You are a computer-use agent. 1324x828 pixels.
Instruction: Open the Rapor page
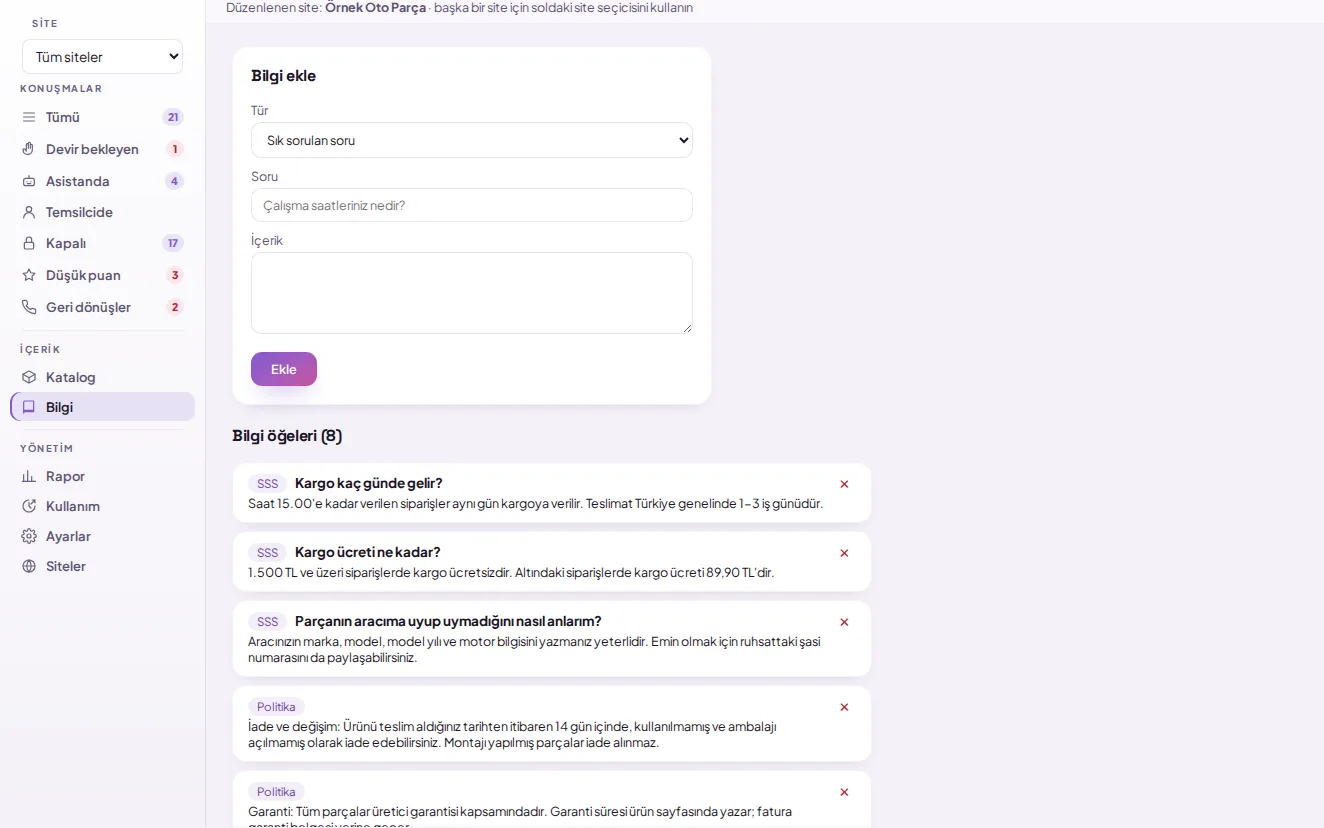pyautogui.click(x=102, y=476)
